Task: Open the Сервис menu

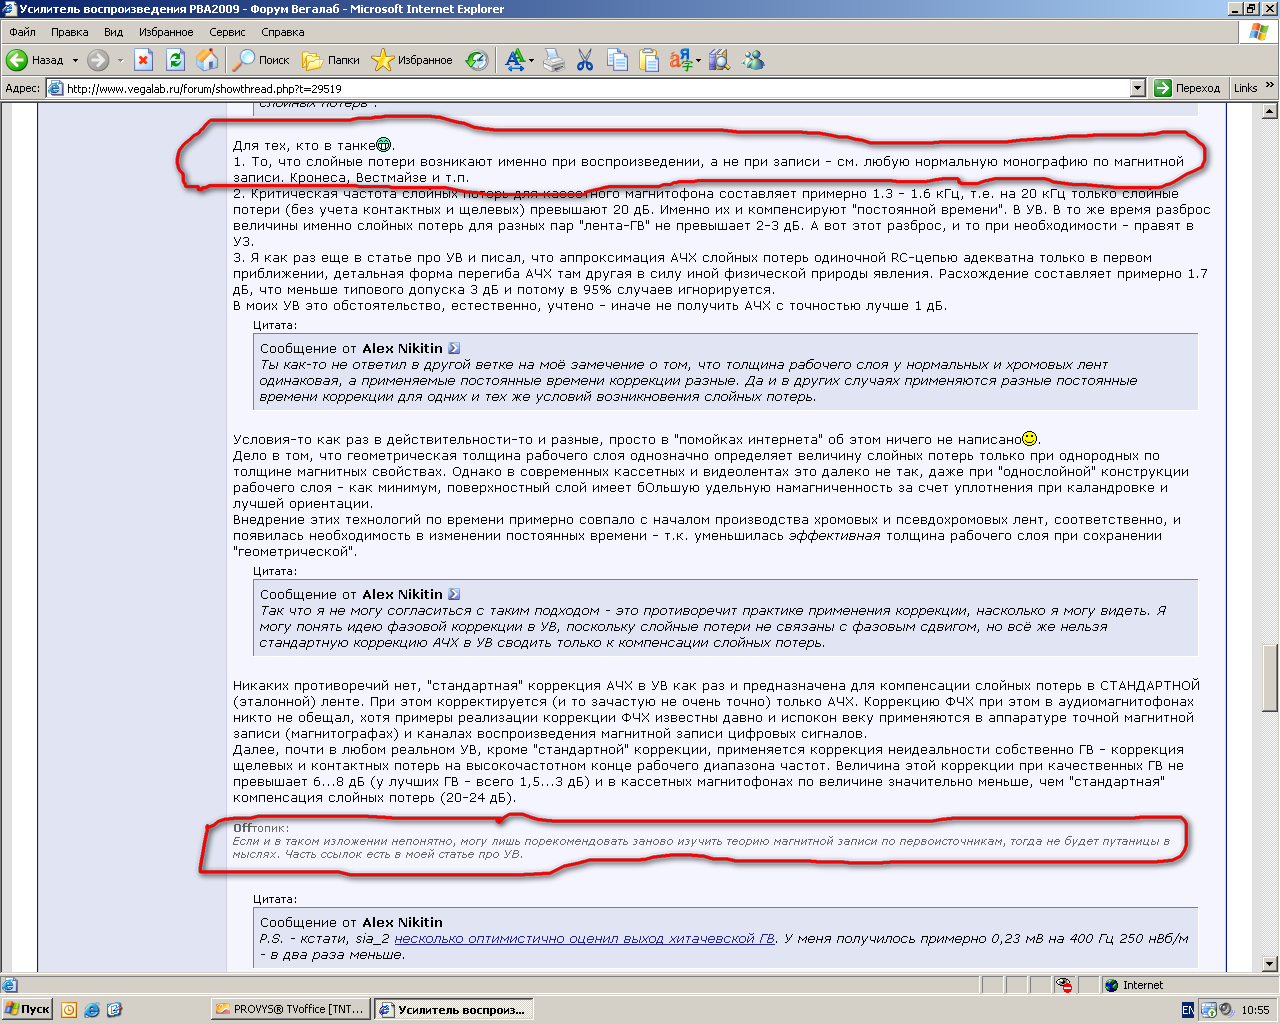Action: point(227,32)
